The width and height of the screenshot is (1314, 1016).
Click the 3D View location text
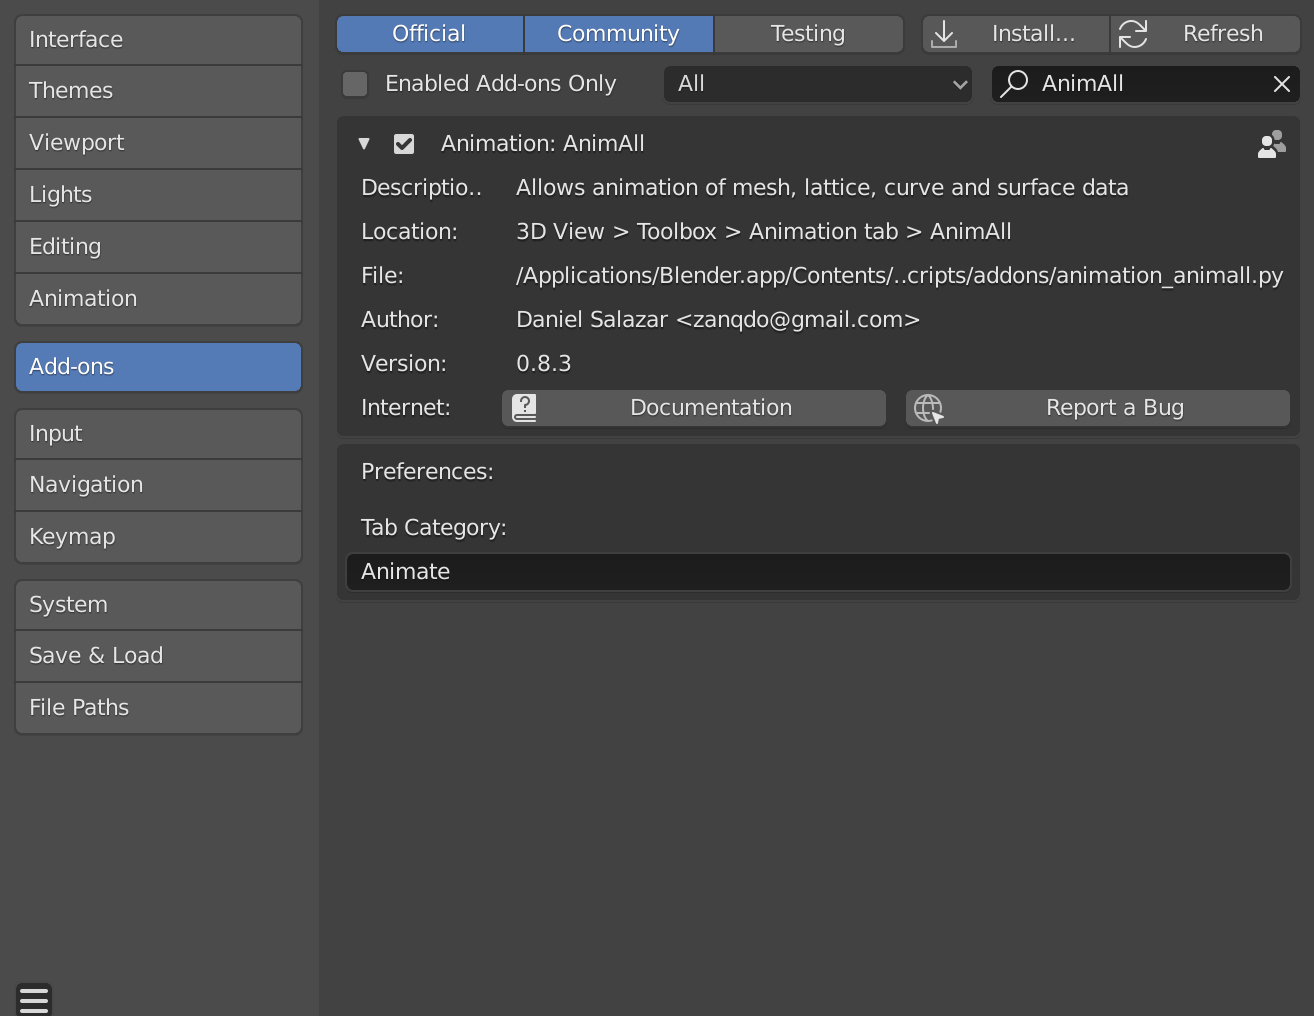764,232
